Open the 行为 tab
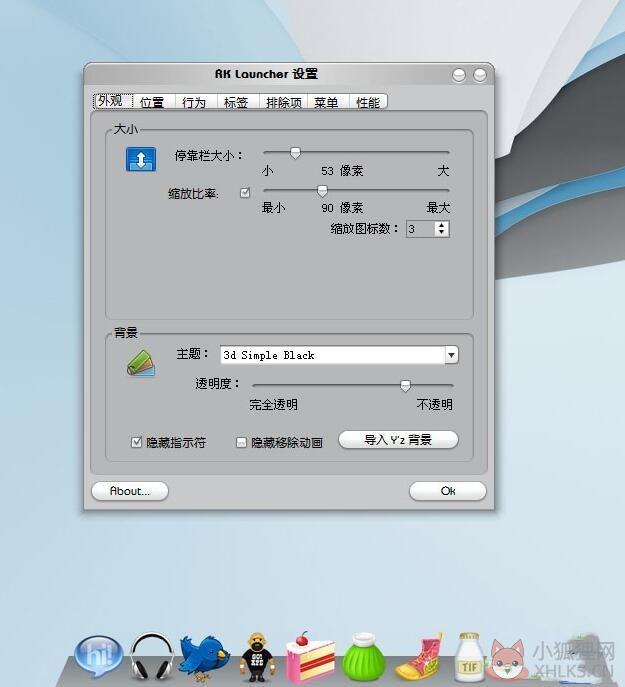Viewport: 625px width, 687px height. pos(194,102)
